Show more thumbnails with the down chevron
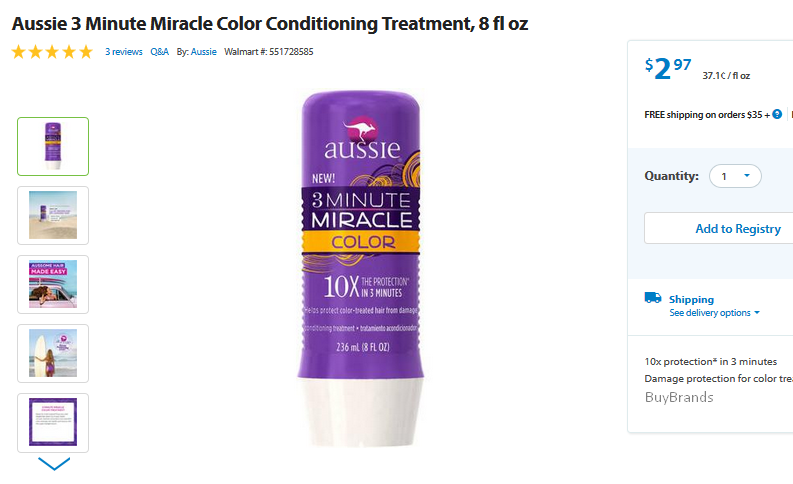This screenshot has width=793, height=484. (54, 463)
